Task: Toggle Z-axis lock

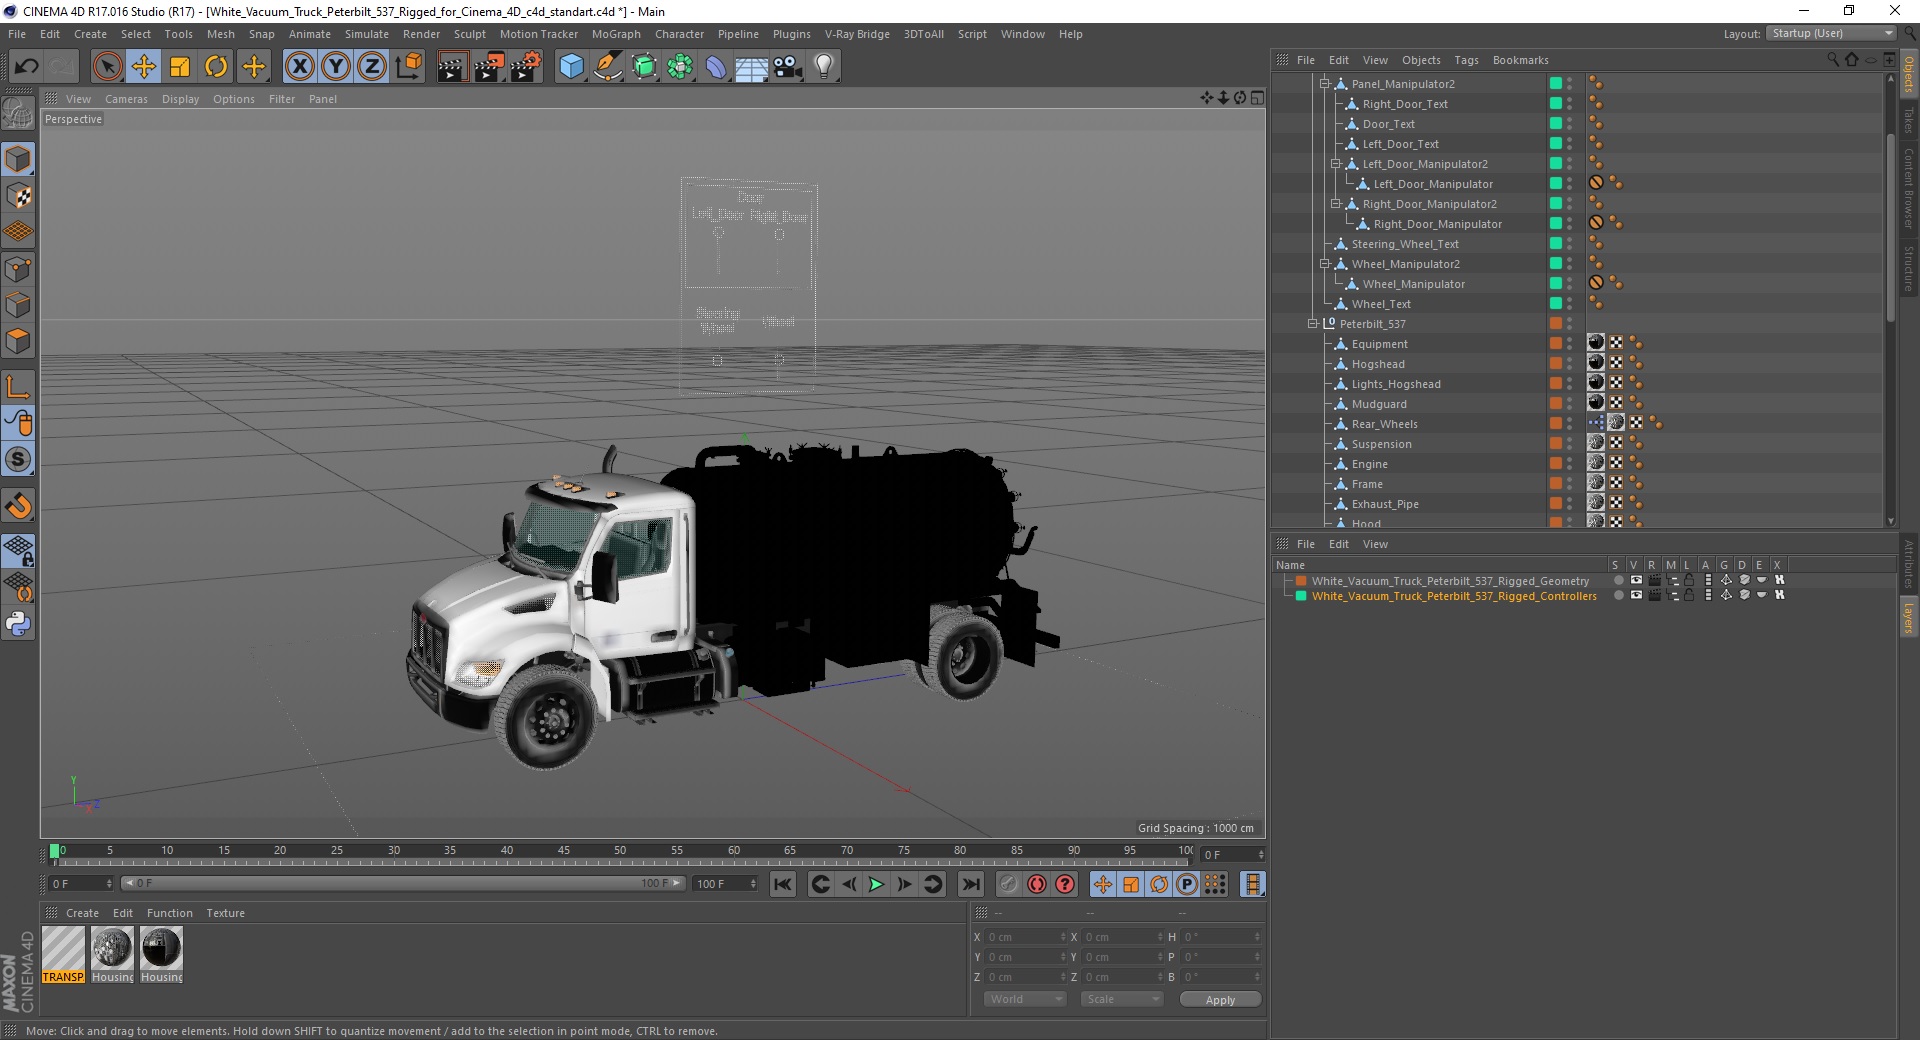Action: point(372,67)
